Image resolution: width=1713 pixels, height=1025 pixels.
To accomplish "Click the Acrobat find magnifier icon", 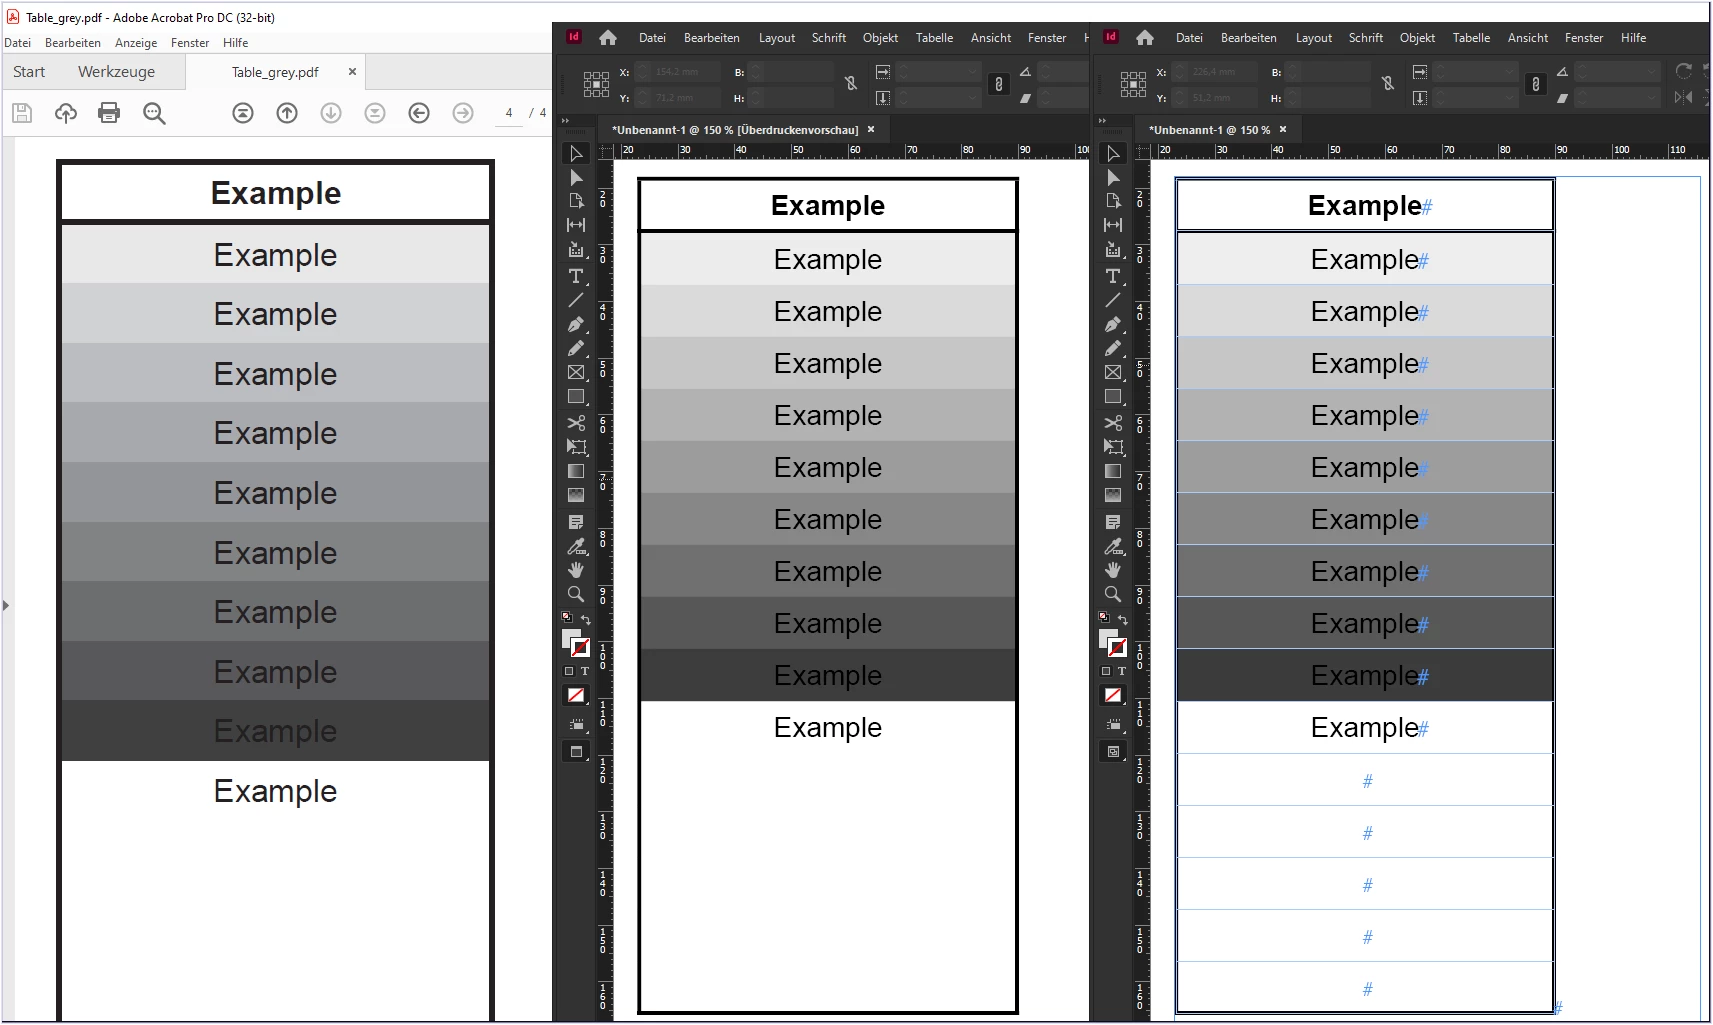I will pyautogui.click(x=154, y=113).
